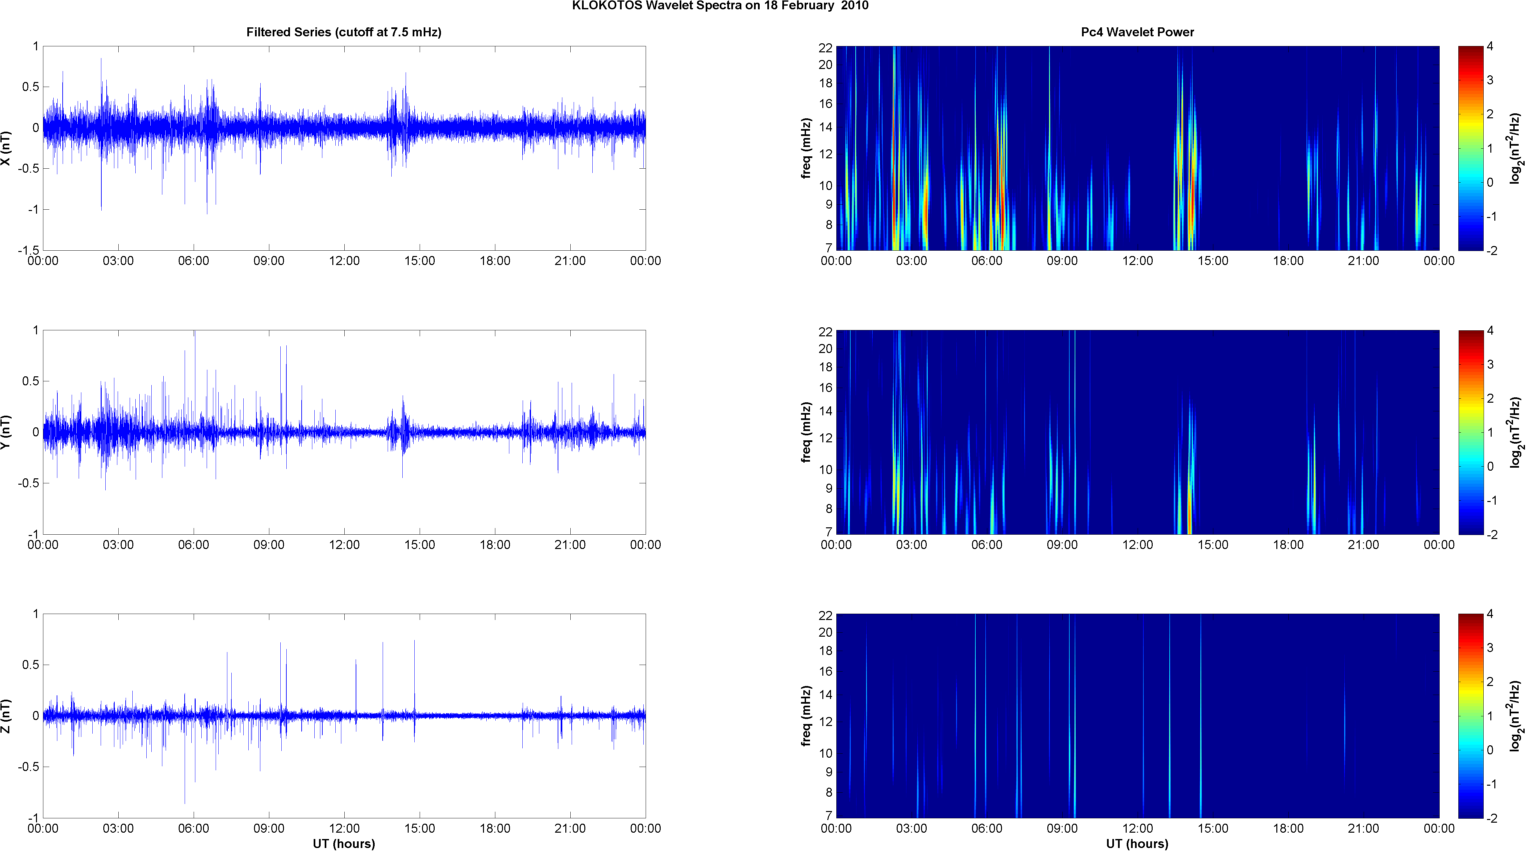1526x851 pixels.
Task: Select the log2(nT²/Hz) label beside top colorbar
Action: point(1516,148)
